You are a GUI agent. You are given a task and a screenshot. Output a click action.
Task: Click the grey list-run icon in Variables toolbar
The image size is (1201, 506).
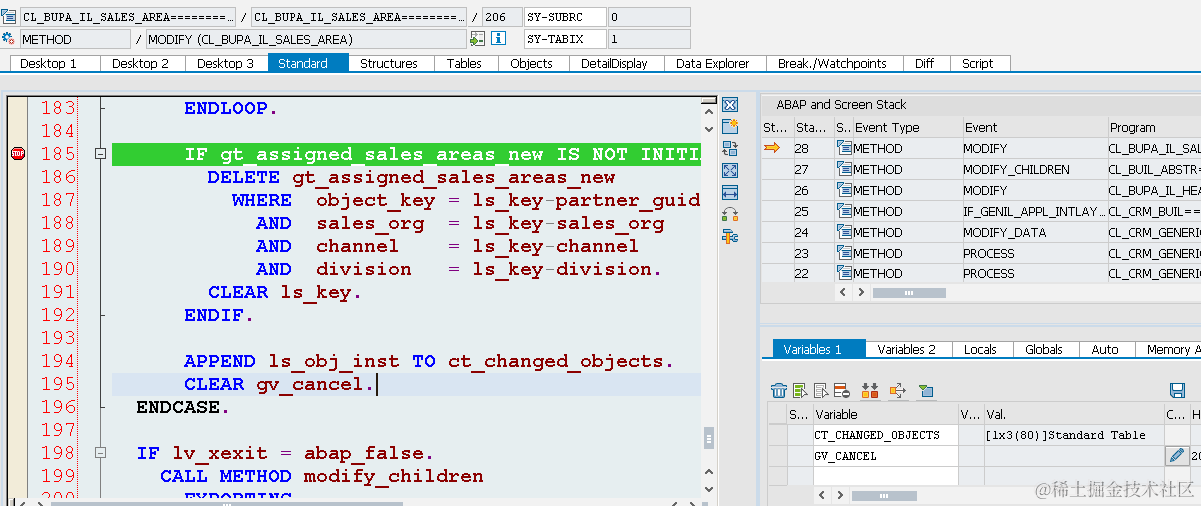point(821,390)
